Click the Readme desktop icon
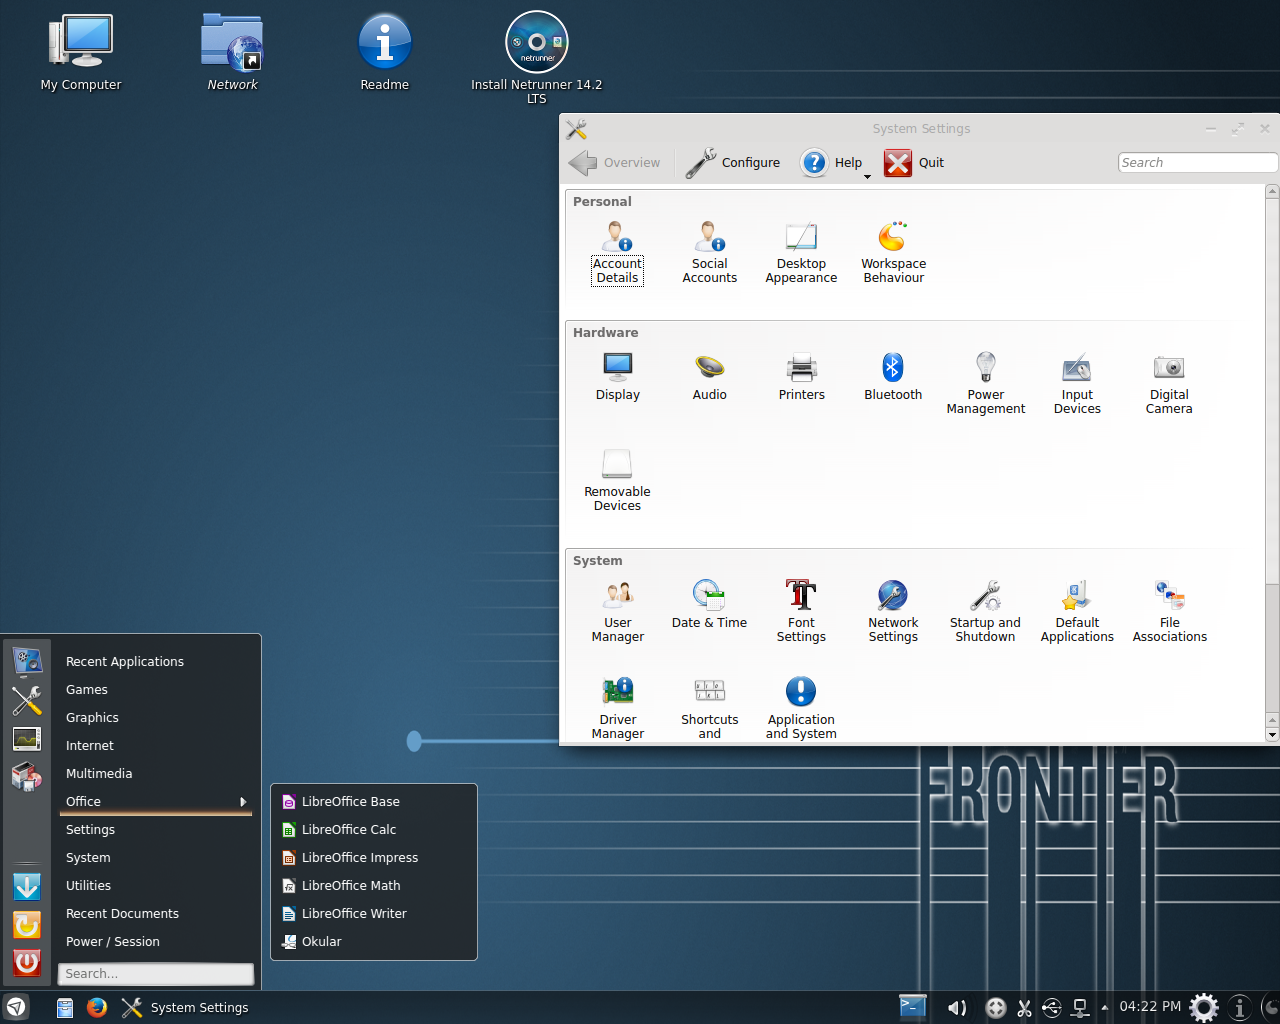The height and width of the screenshot is (1024, 1280). coord(385,53)
